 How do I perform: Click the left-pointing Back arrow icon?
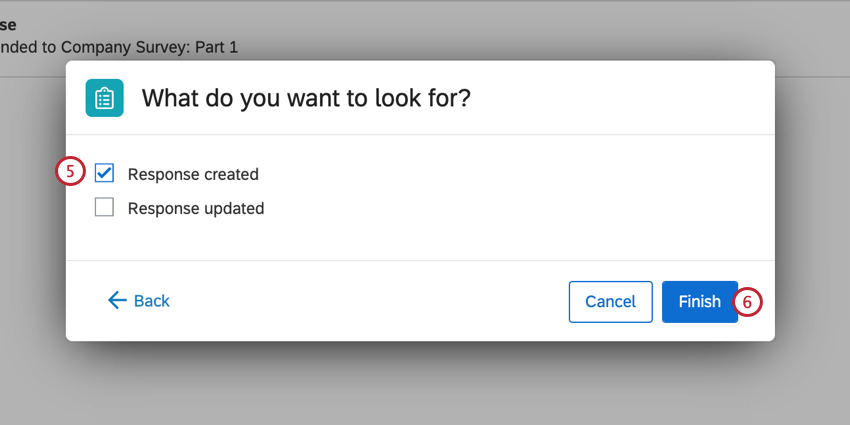[x=117, y=300]
